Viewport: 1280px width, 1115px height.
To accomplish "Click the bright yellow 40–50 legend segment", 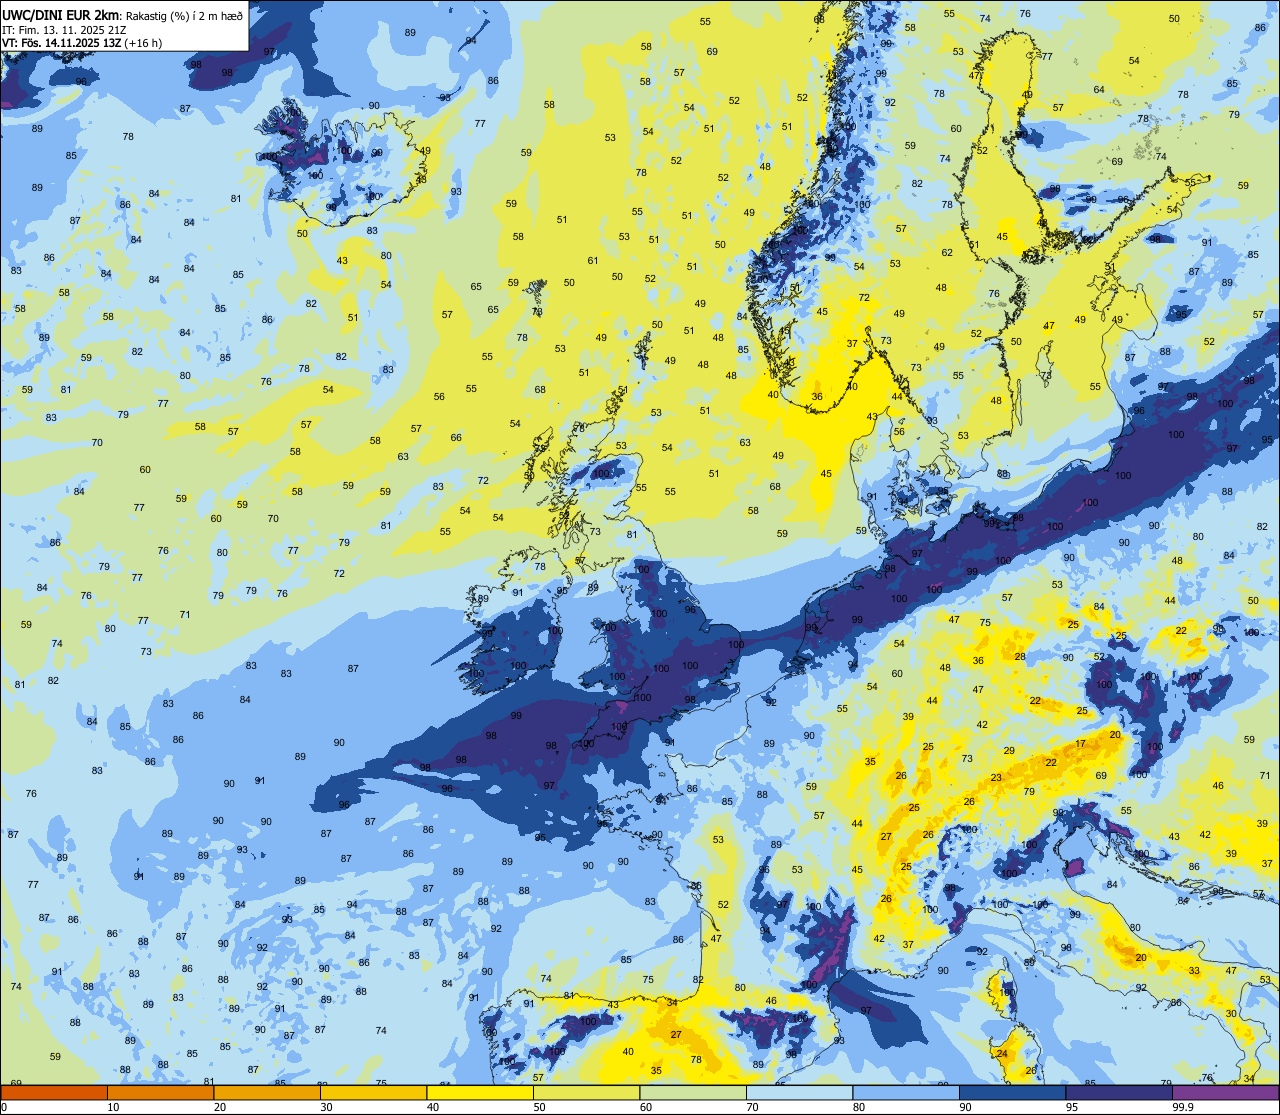I will click(480, 1092).
